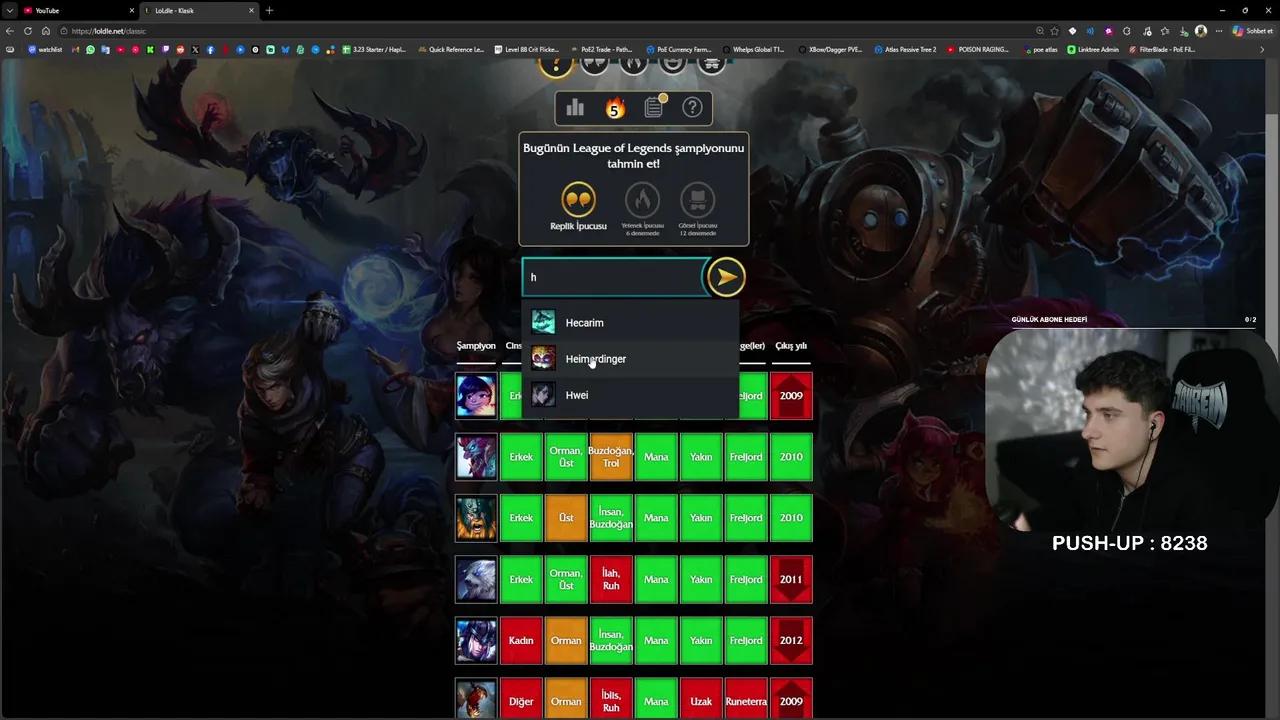1280x720 pixels.
Task: Open the Whelps Global bookmark
Action: 753,49
